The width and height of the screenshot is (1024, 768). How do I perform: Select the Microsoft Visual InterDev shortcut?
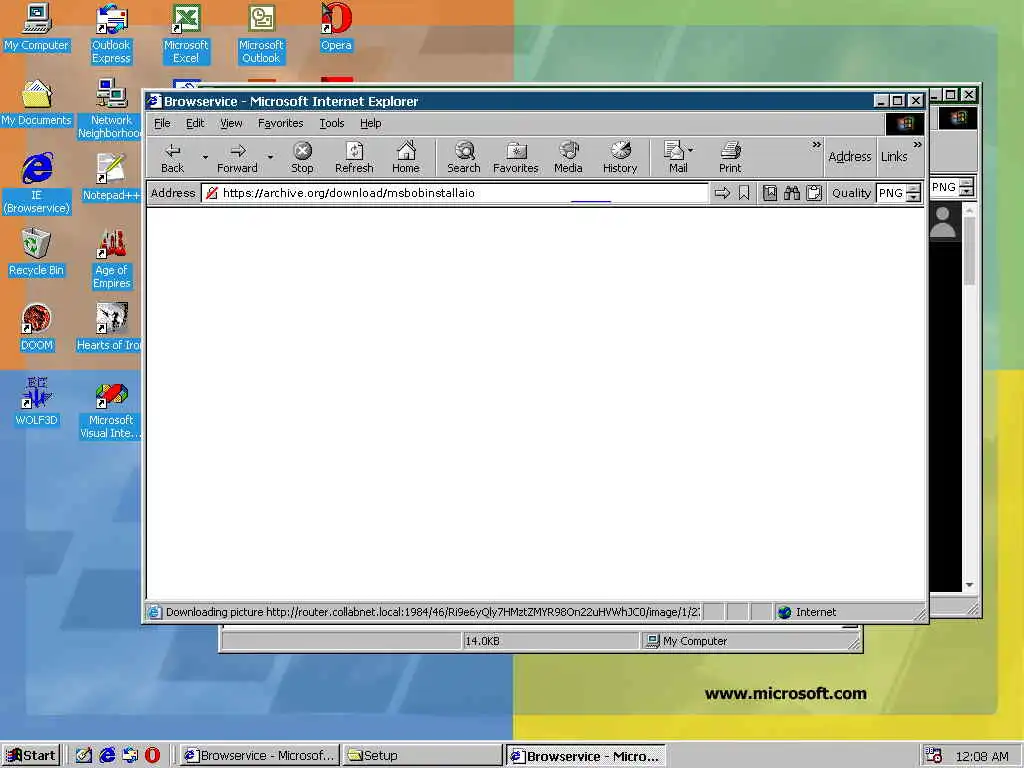[111, 409]
